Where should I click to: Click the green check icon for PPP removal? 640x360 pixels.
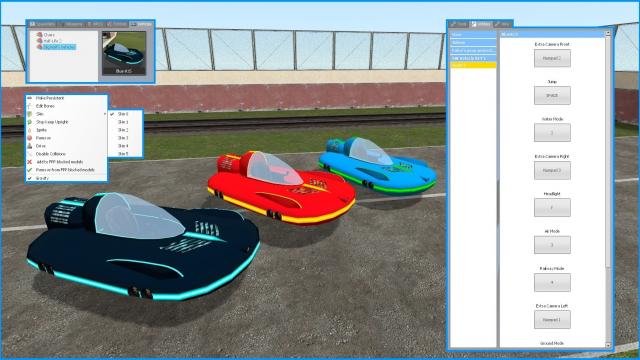coord(29,170)
